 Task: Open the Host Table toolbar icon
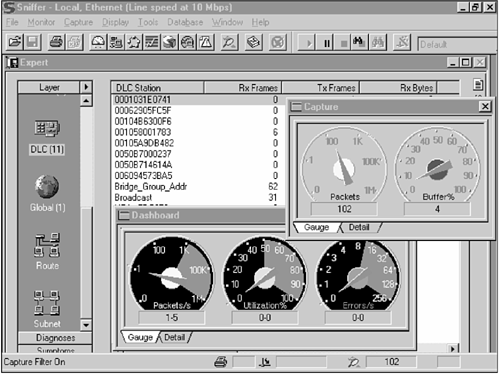coord(116,42)
